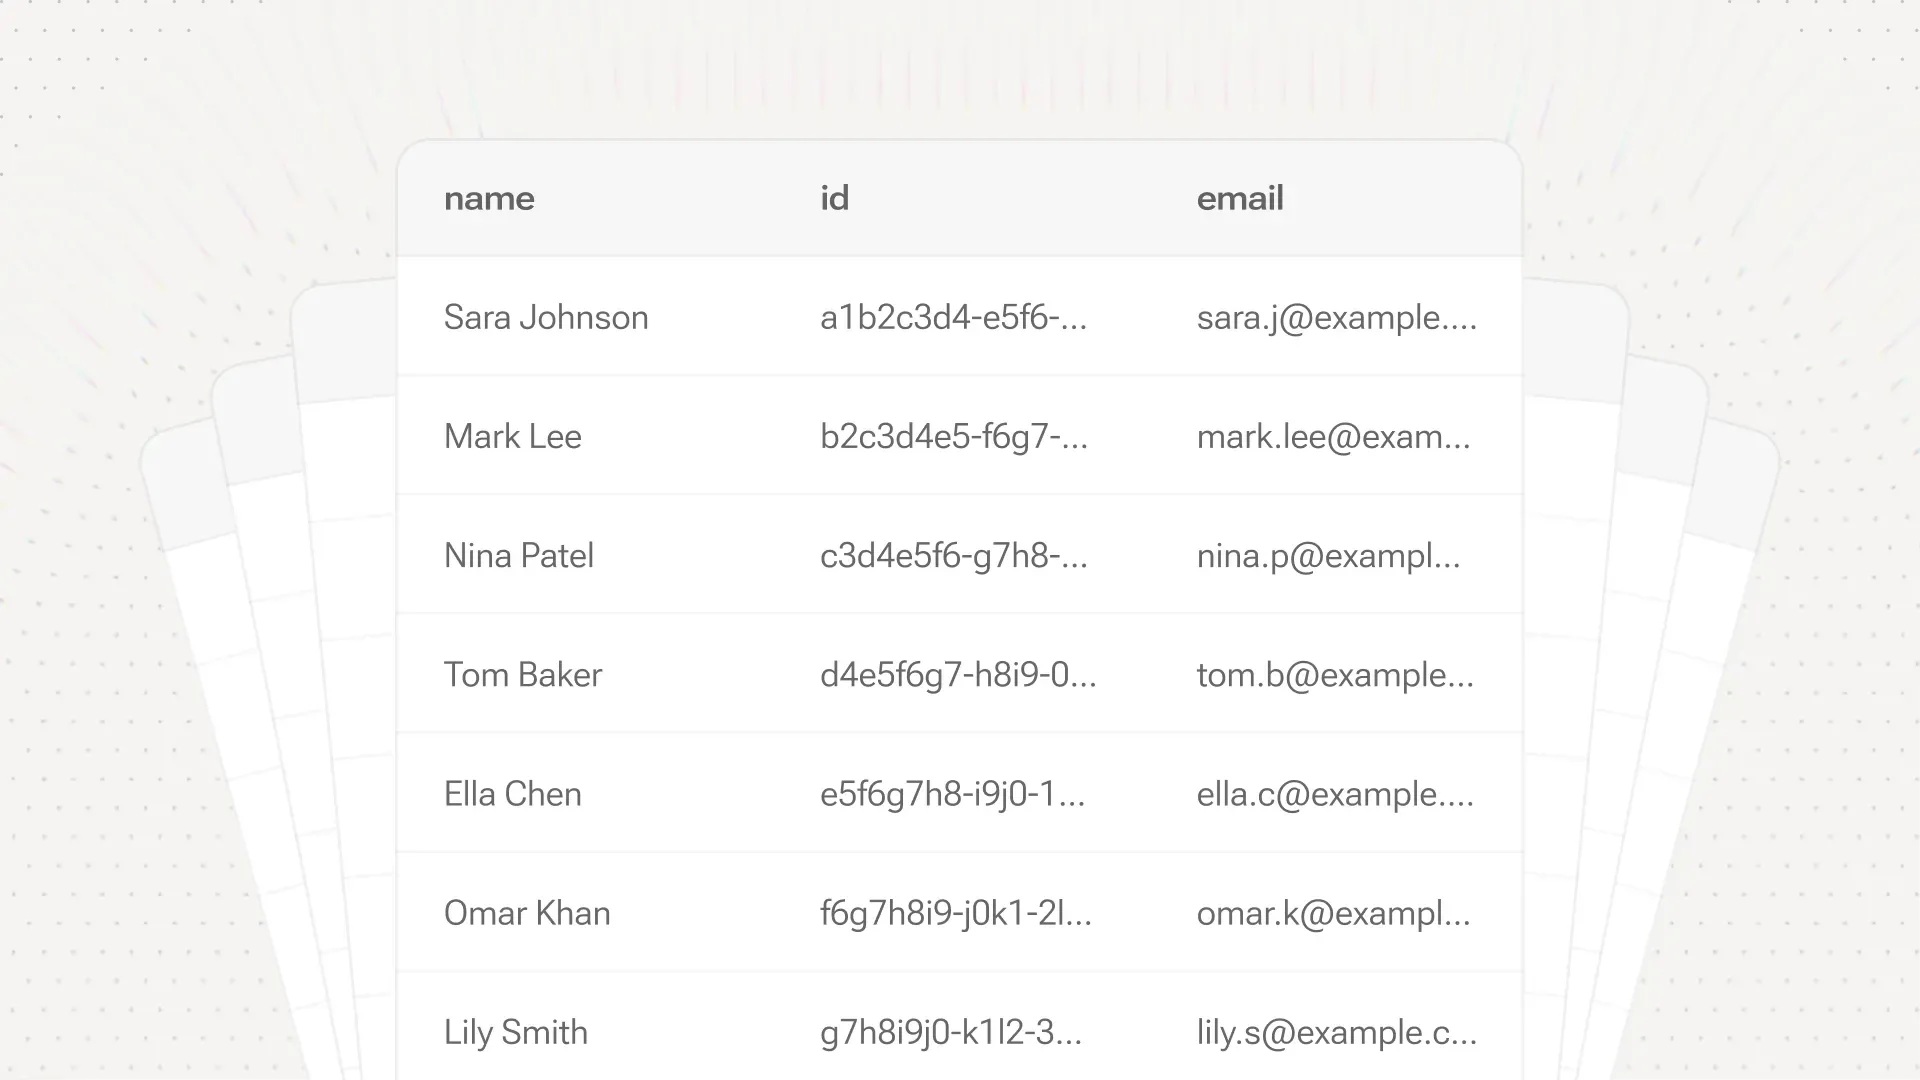Click the tom.b@example email cell
Viewport: 1920px width, 1080px height.
1334,675
